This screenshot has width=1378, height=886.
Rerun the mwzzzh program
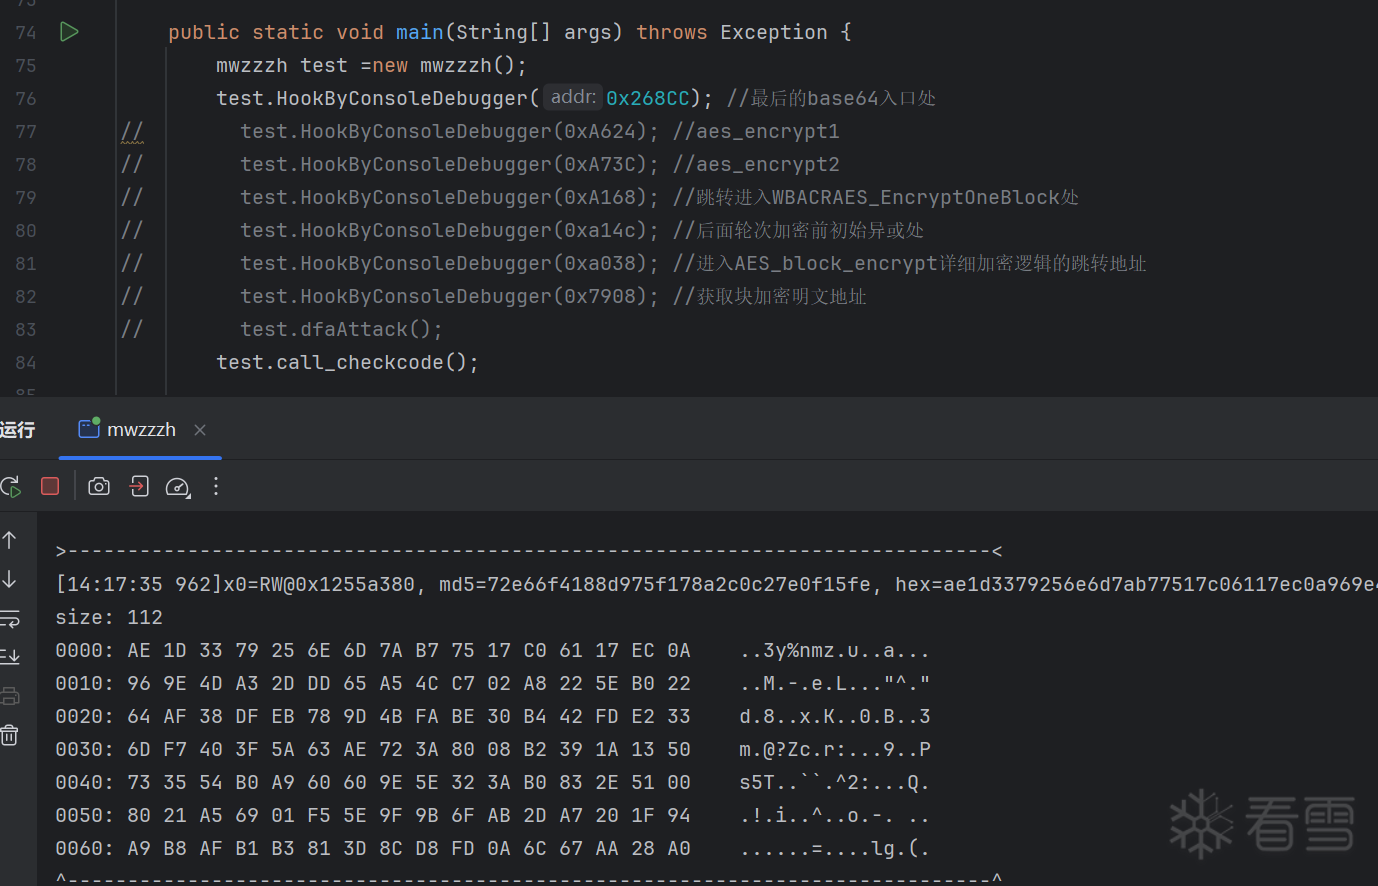point(11,487)
